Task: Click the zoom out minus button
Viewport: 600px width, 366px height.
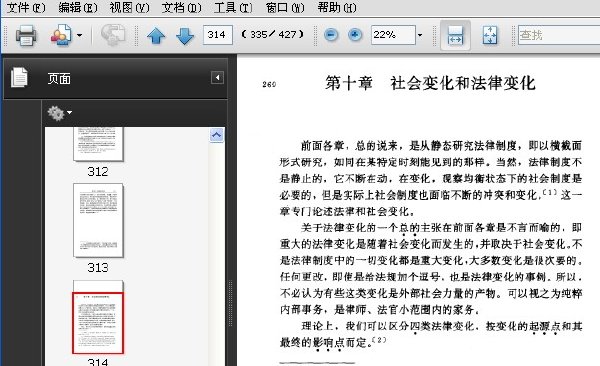Action: (x=331, y=35)
